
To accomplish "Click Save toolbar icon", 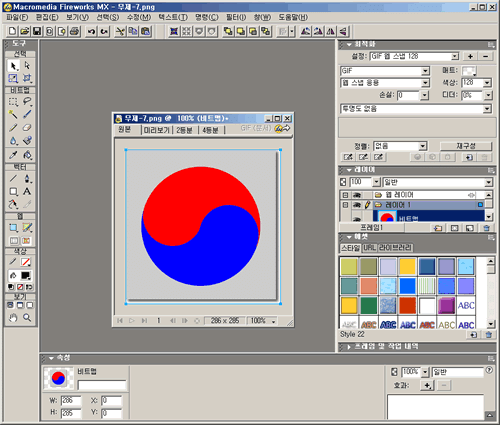I will (37, 31).
